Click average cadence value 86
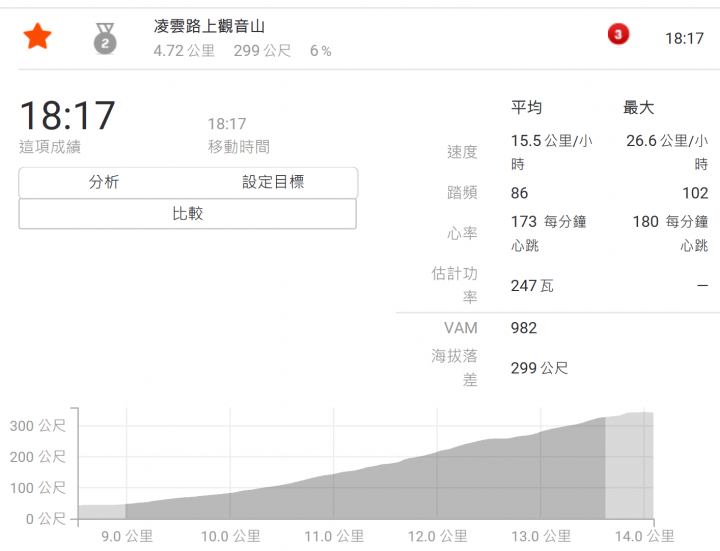The width and height of the screenshot is (720, 551). (519, 193)
